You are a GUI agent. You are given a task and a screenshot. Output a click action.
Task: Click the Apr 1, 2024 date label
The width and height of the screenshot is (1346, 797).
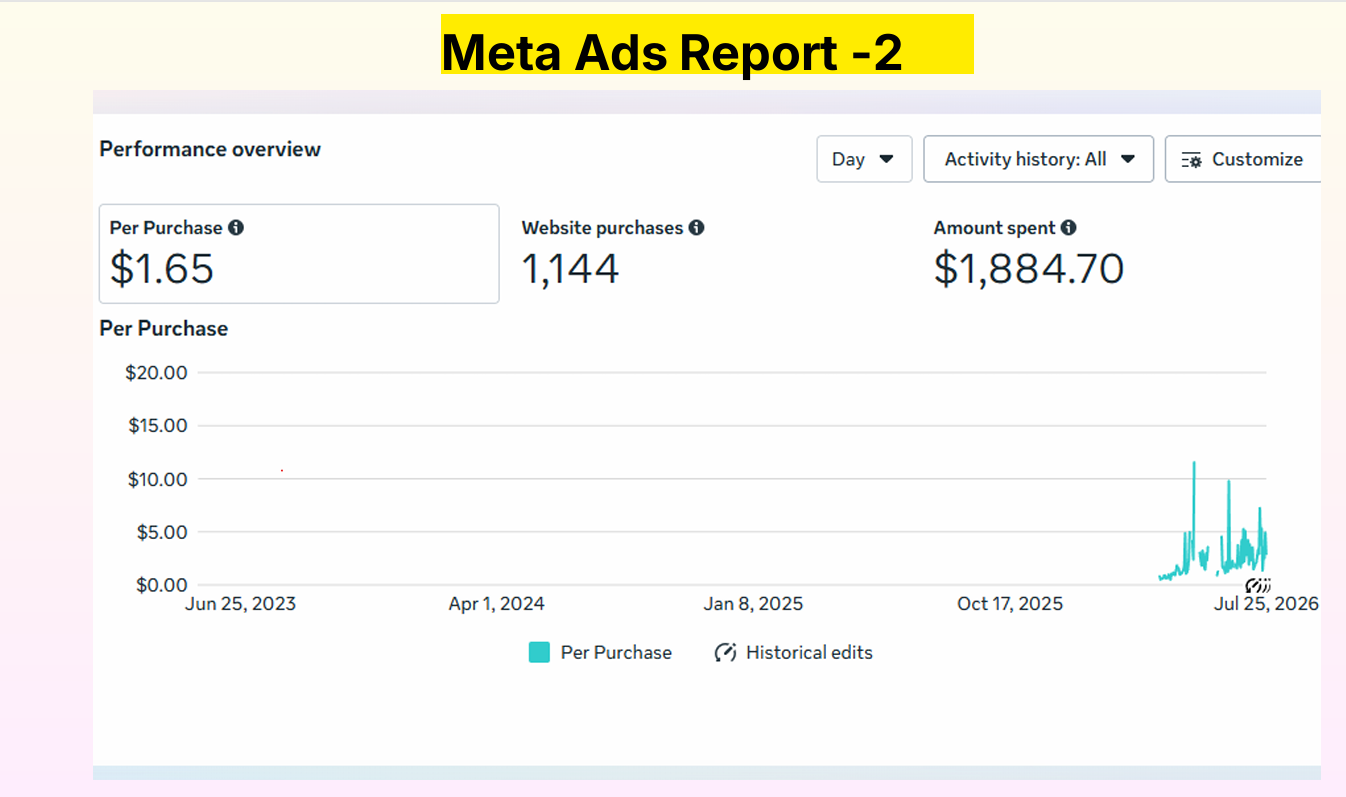pos(497,604)
